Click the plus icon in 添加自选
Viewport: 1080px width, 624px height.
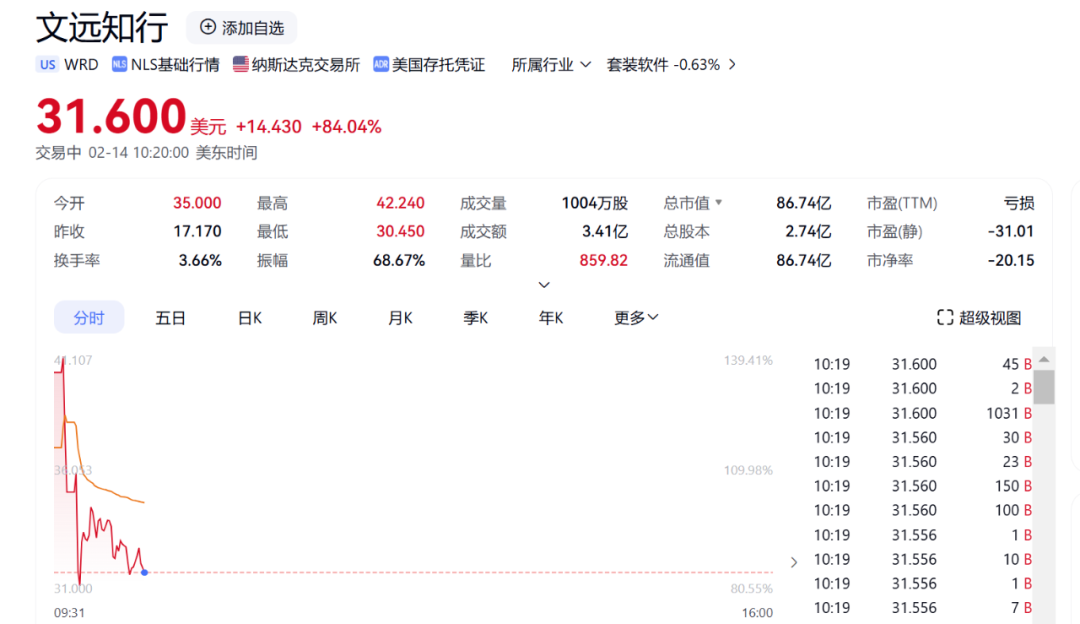pyautogui.click(x=207, y=27)
